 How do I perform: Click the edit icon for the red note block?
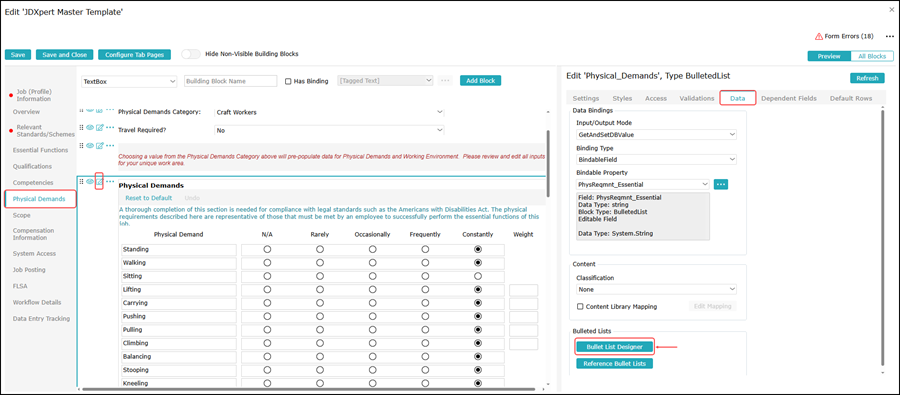tap(99, 146)
